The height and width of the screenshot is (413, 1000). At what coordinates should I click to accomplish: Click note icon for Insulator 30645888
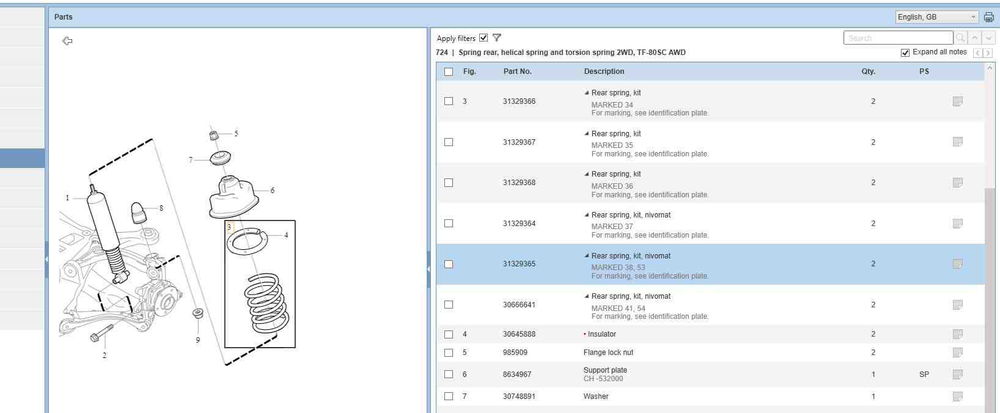(x=957, y=334)
